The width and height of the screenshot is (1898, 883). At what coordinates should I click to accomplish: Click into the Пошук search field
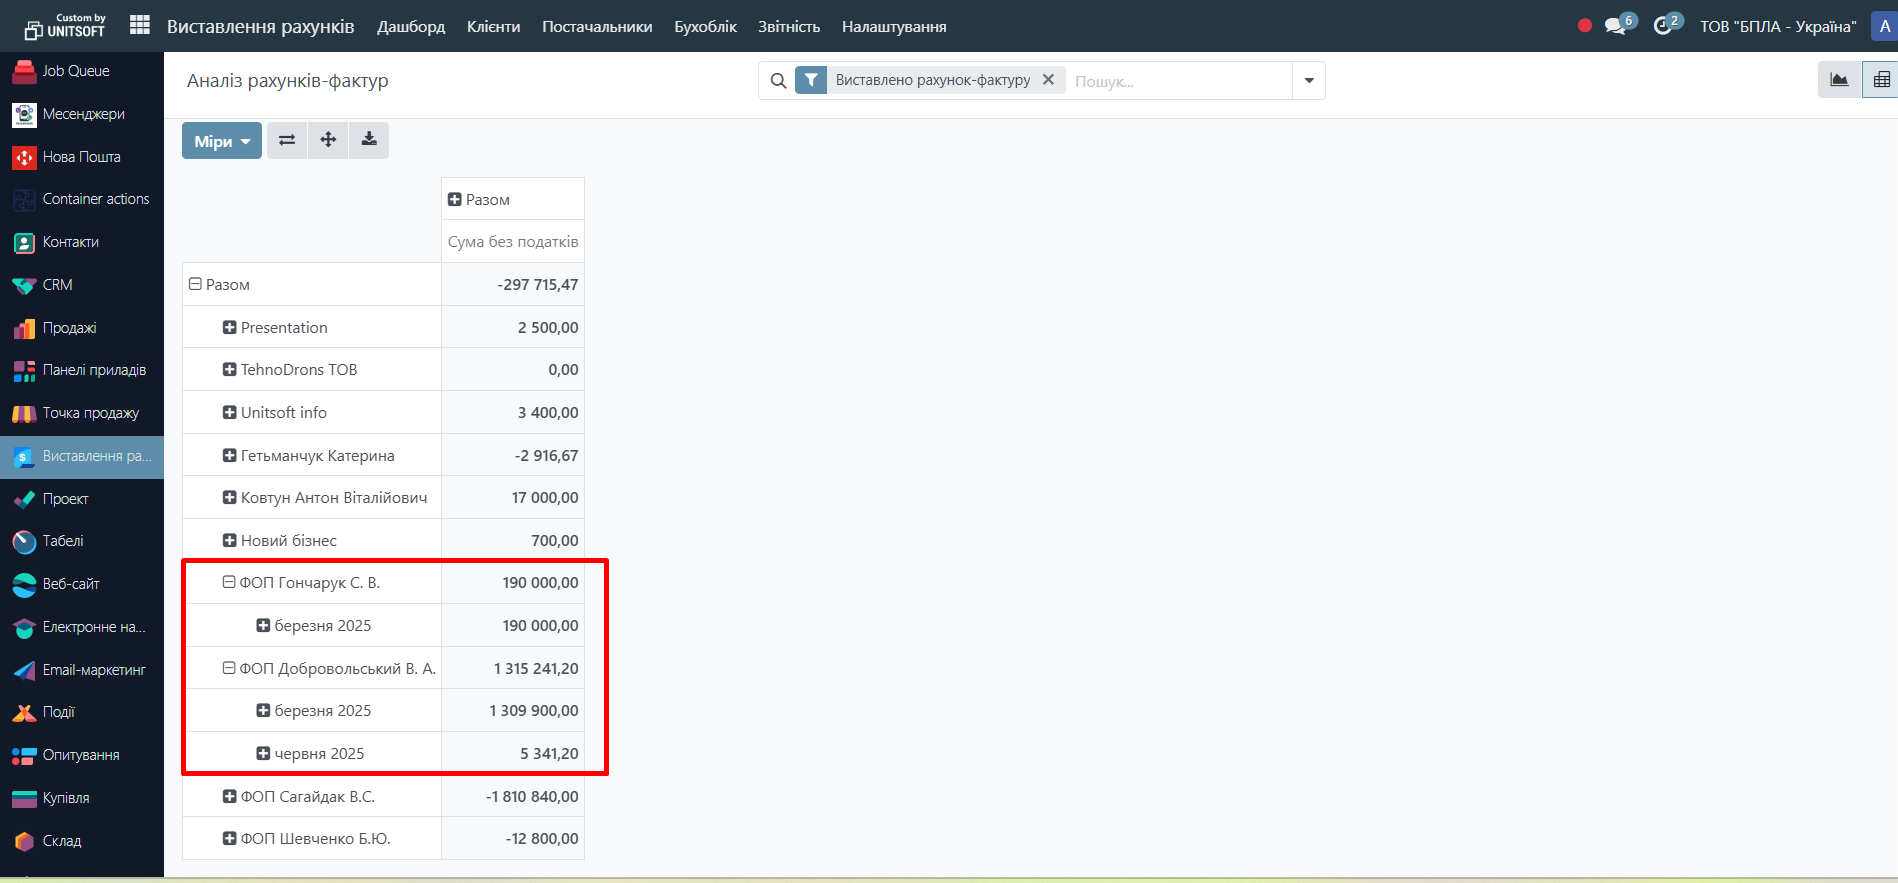1178,81
